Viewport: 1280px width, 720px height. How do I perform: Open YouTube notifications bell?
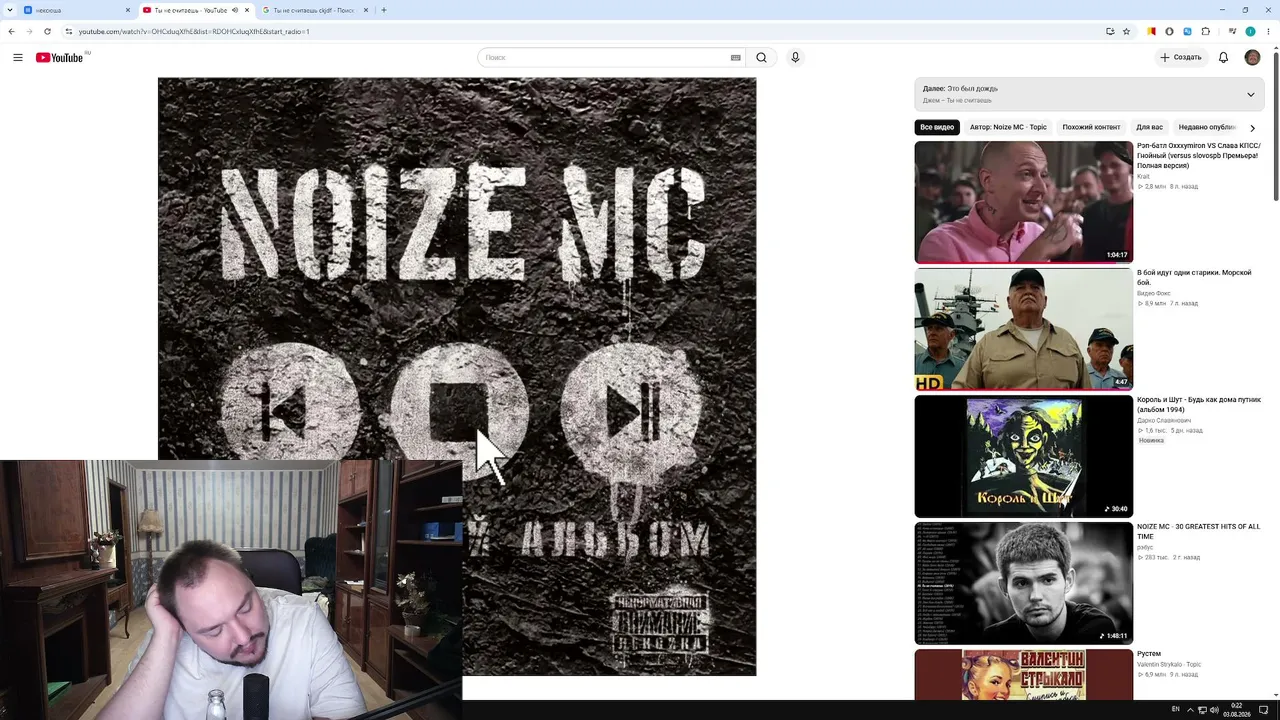[1223, 58]
